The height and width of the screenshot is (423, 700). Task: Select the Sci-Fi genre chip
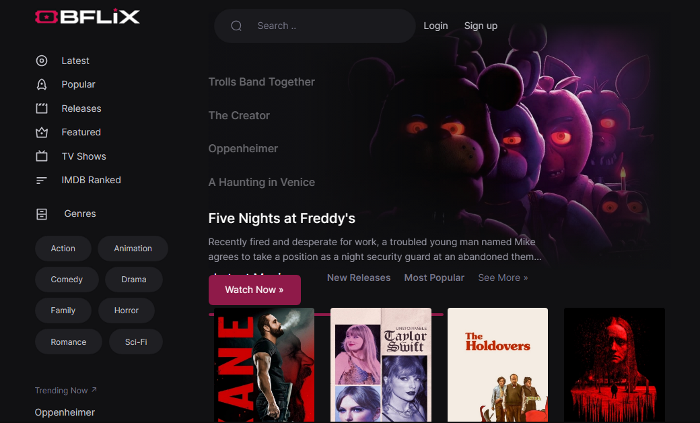(x=136, y=342)
